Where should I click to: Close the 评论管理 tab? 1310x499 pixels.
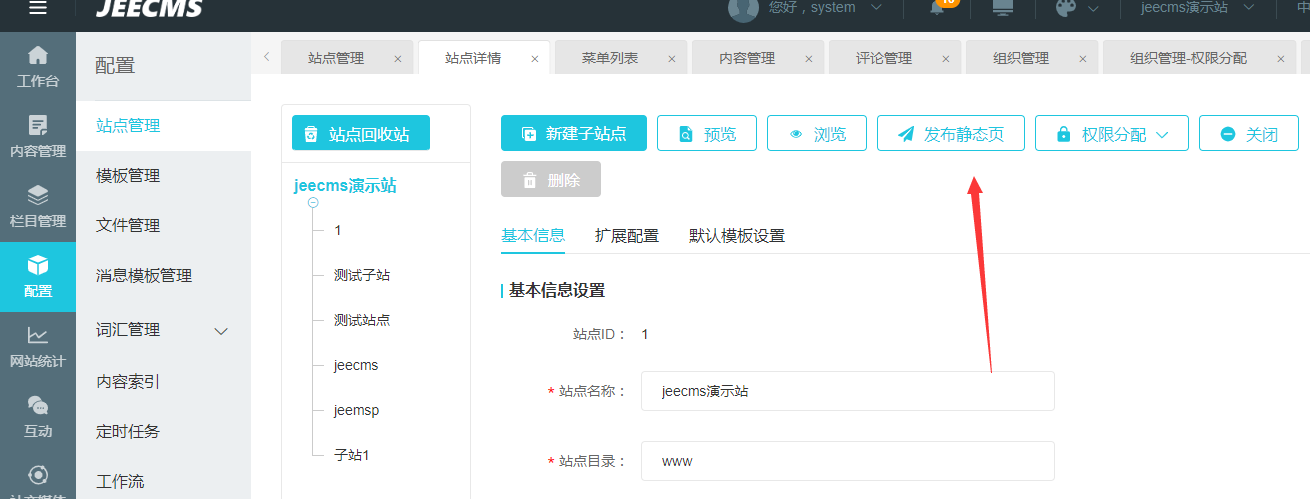(x=946, y=59)
